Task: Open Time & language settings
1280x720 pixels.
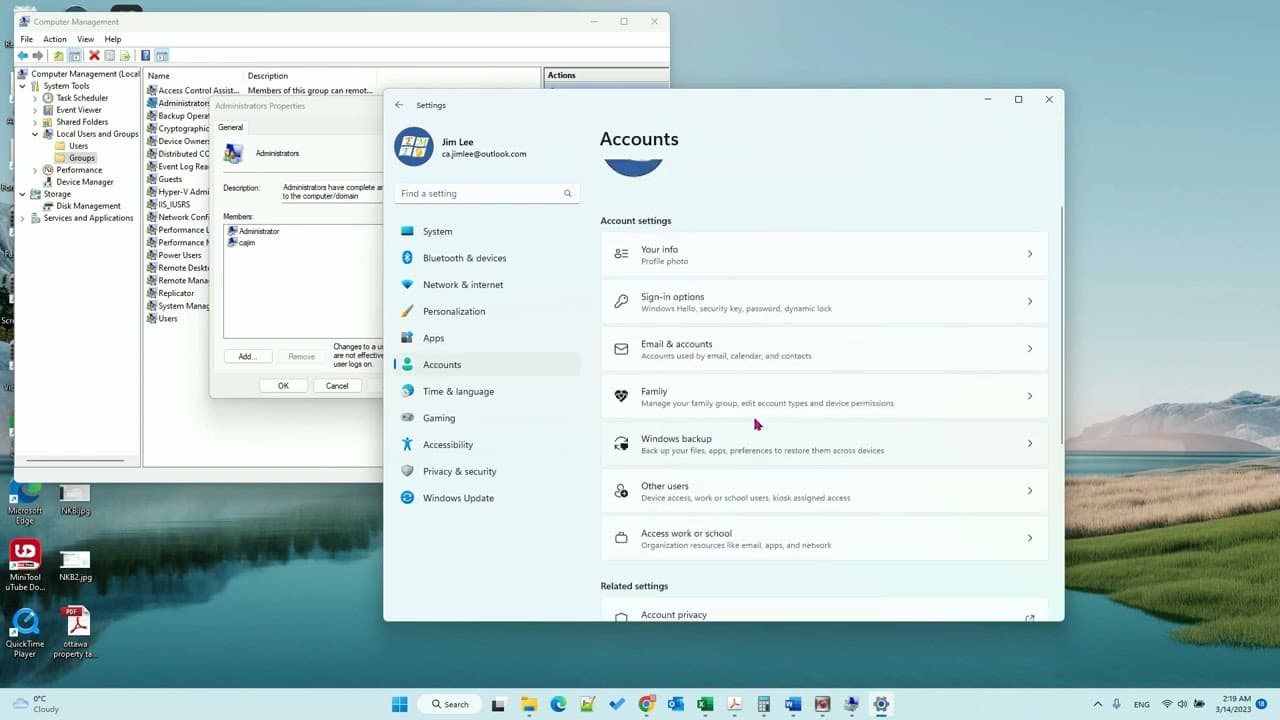Action: [x=487, y=391]
